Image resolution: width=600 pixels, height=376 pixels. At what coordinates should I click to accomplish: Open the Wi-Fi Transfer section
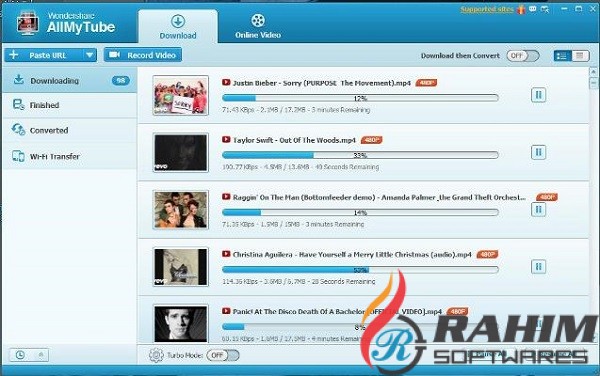[70, 156]
